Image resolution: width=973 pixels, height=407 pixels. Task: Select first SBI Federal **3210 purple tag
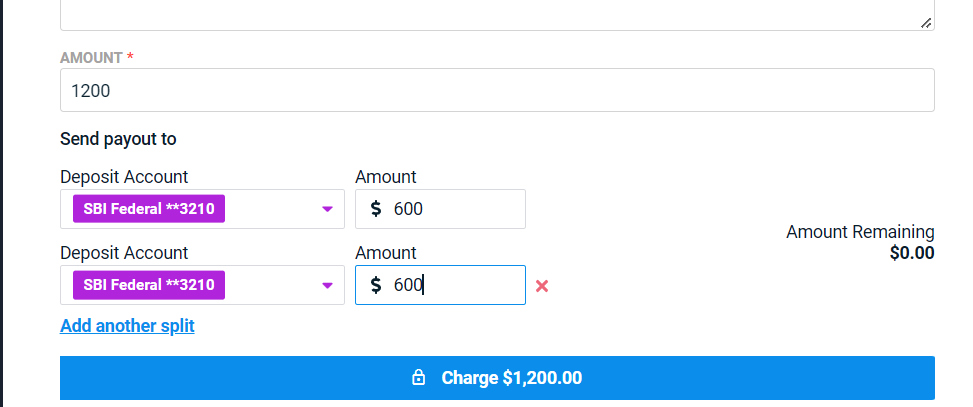pyautogui.click(x=149, y=209)
